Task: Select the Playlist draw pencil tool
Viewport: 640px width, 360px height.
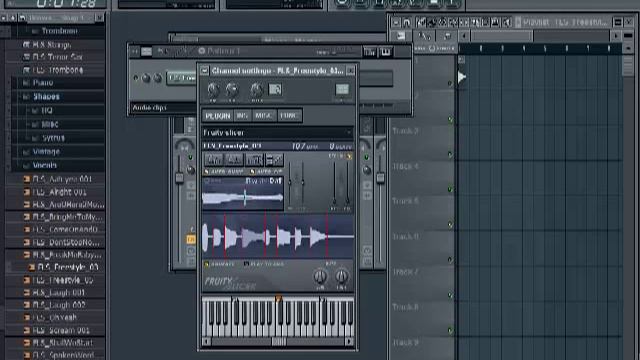Action: click(421, 22)
